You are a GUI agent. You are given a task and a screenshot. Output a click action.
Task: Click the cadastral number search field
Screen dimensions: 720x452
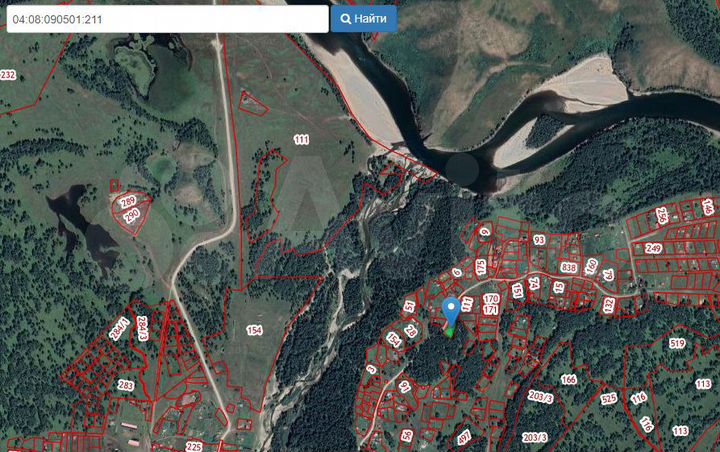coord(167,19)
